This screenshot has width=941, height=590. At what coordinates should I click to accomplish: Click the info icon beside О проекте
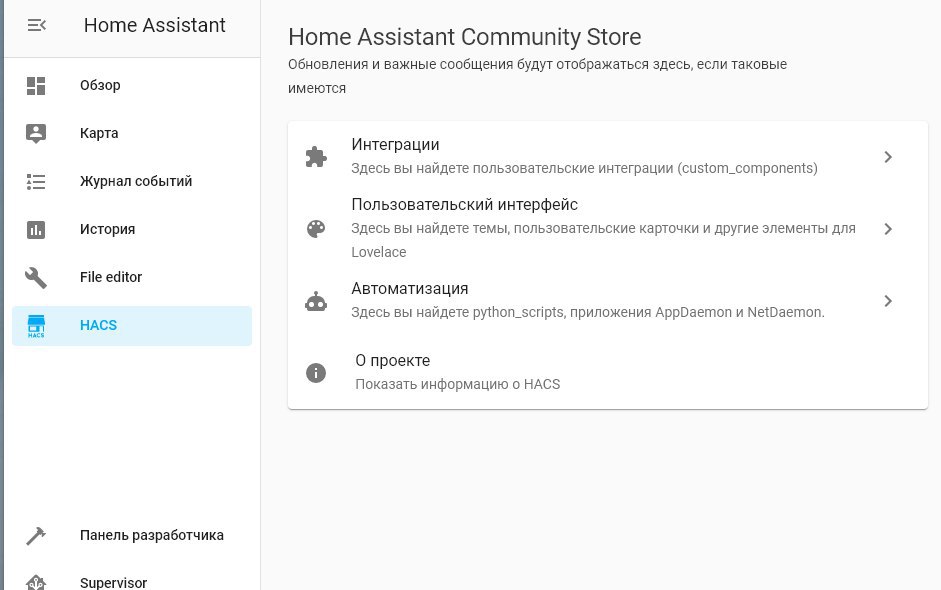316,373
